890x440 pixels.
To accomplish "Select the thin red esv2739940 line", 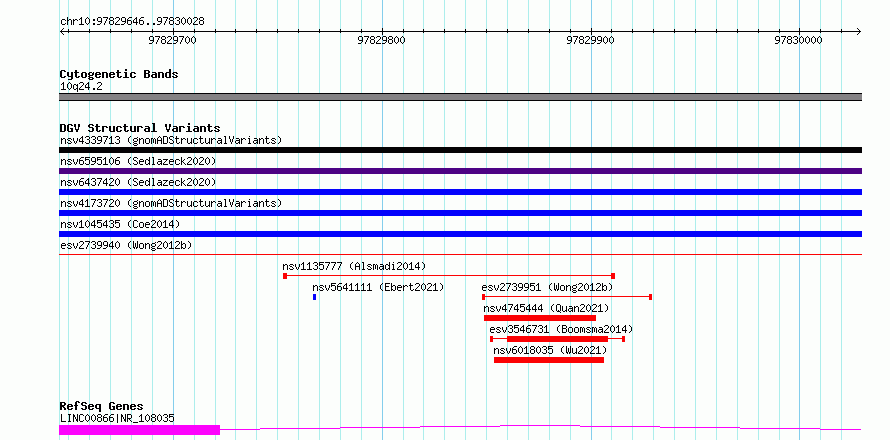I will [x=460, y=254].
